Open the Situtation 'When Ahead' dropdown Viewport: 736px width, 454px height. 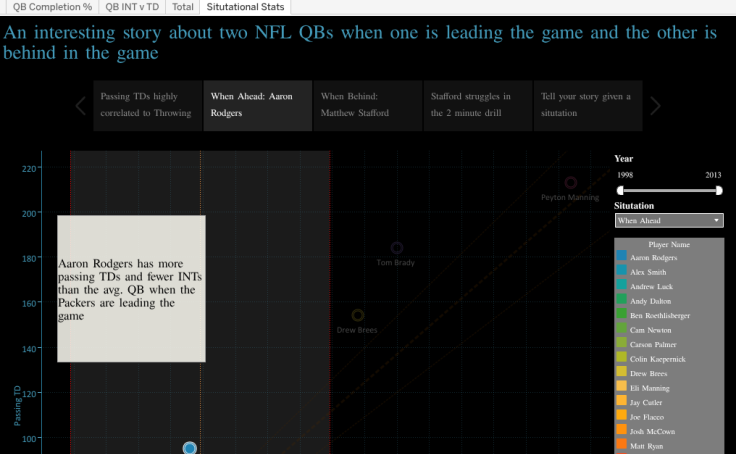[669, 221]
